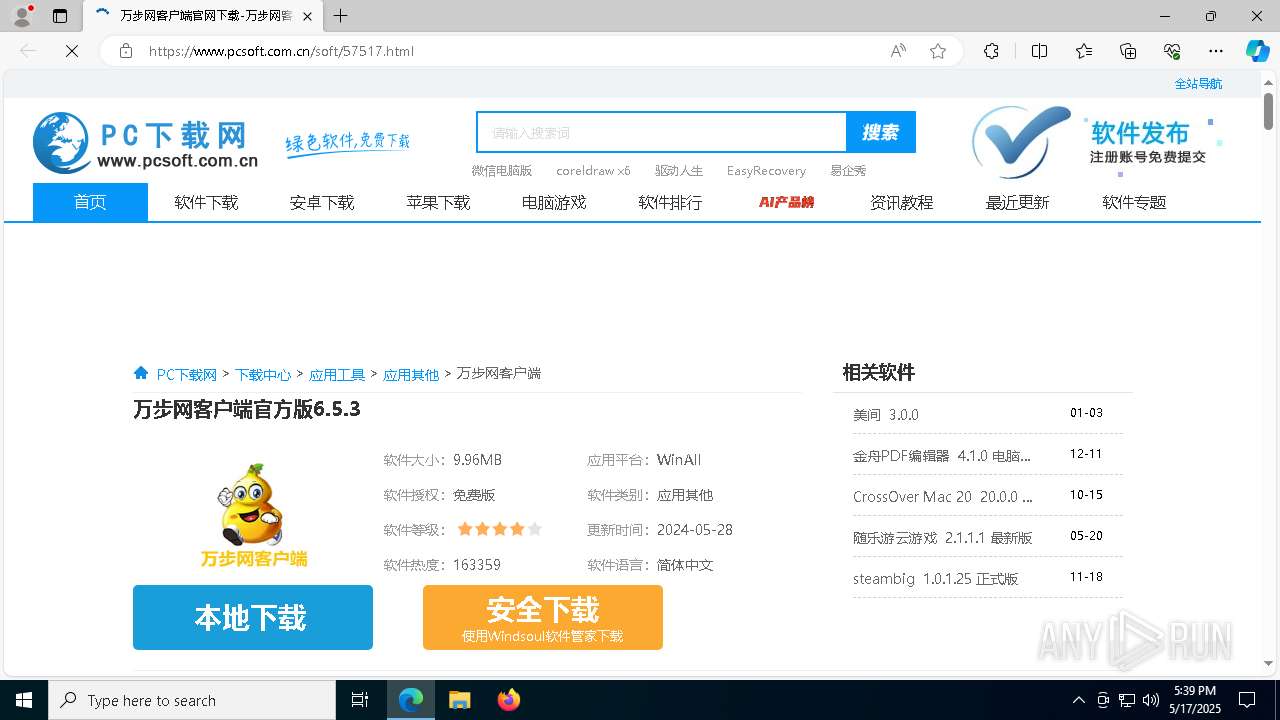Open the 最近更新 nav tab

click(1018, 202)
